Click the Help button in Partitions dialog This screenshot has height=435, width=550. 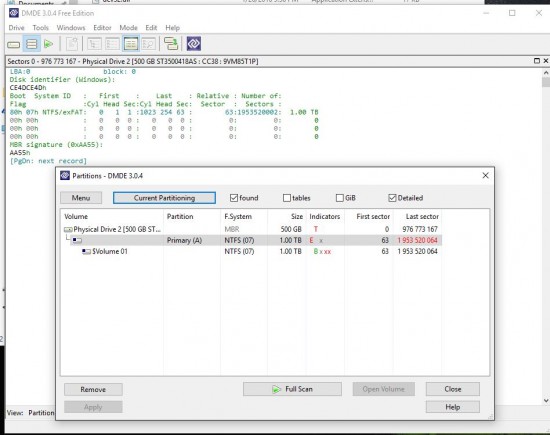coord(453,407)
